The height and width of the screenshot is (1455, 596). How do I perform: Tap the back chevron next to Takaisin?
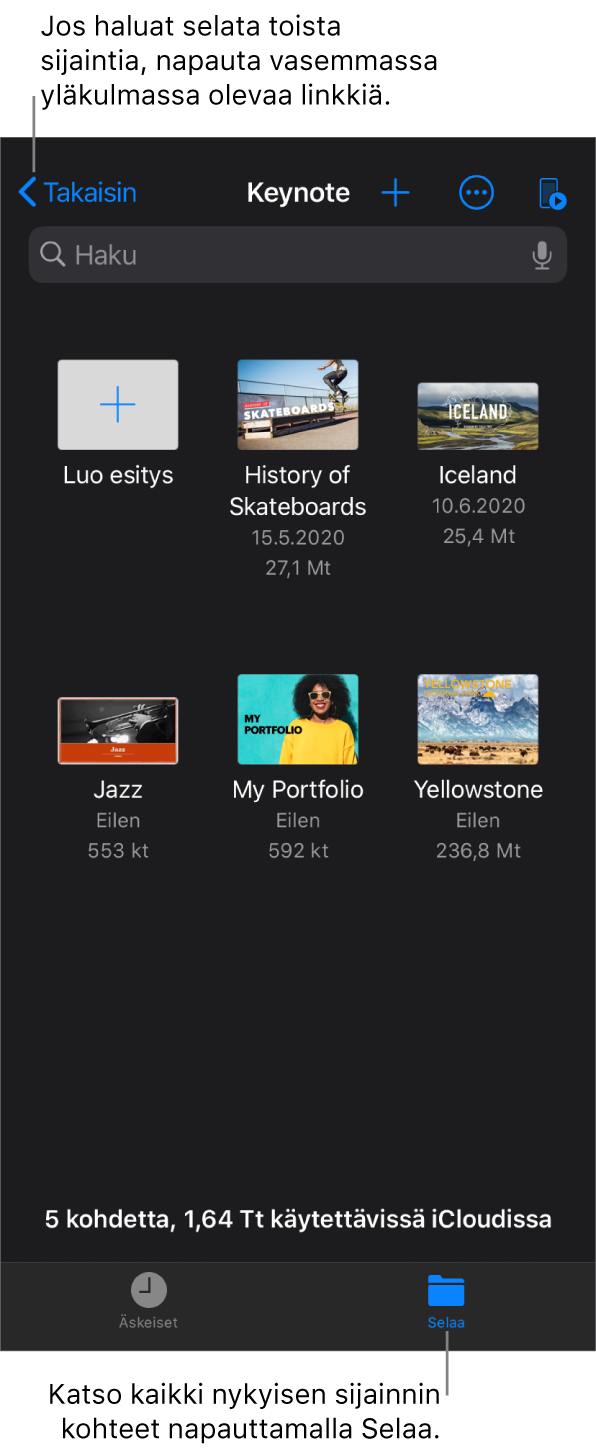pyautogui.click(x=27, y=193)
